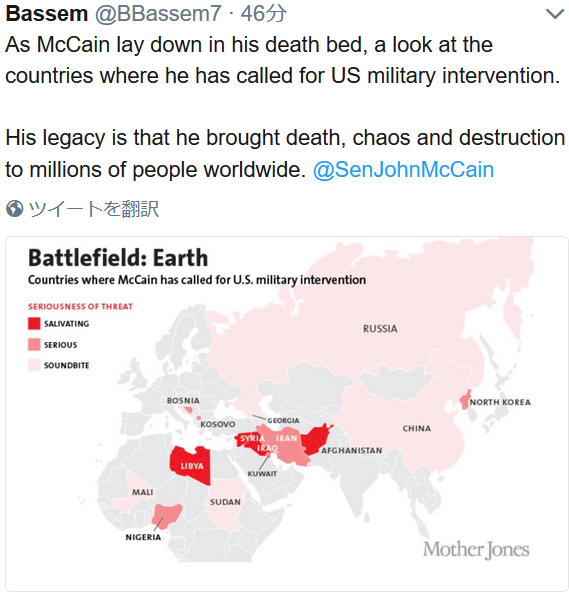Click the Battlefield: Earth title text
The height and width of the screenshot is (594, 569).
[x=118, y=258]
